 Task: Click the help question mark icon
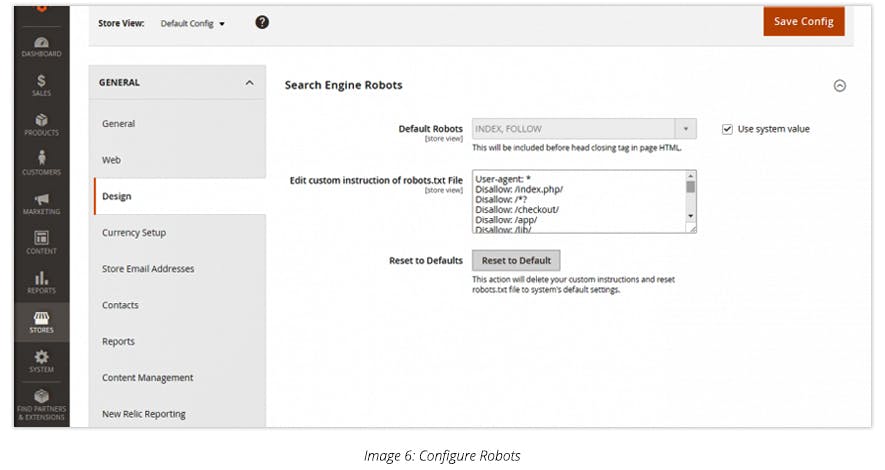[262, 22]
